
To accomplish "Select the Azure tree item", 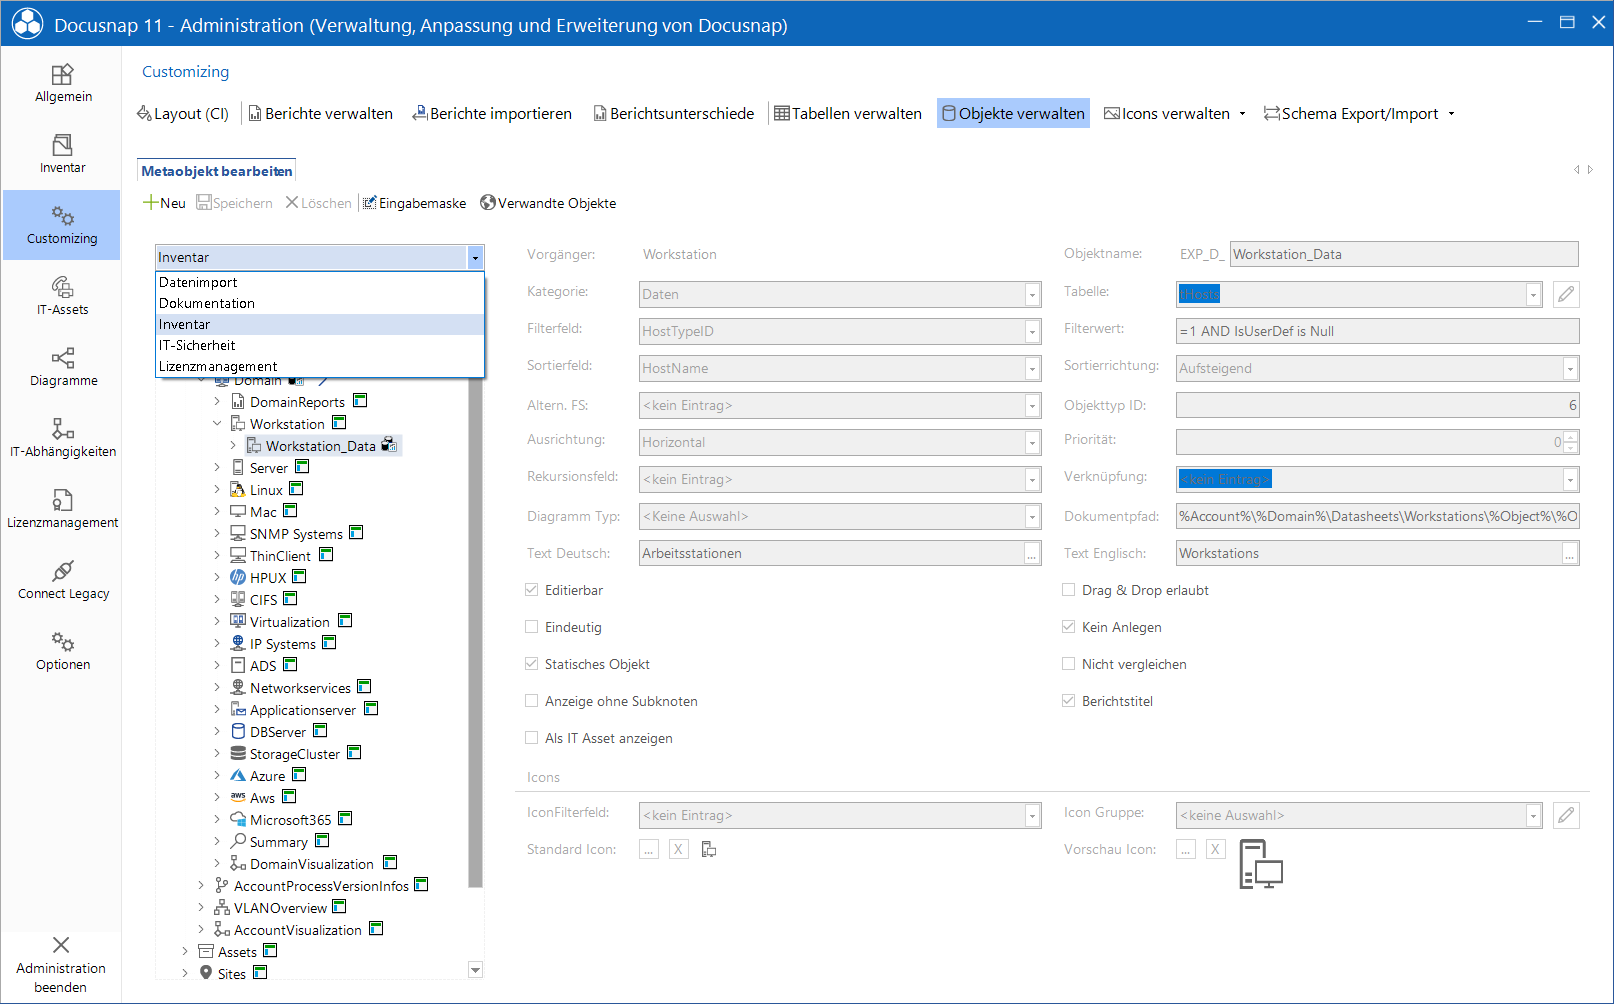I will 267,776.
